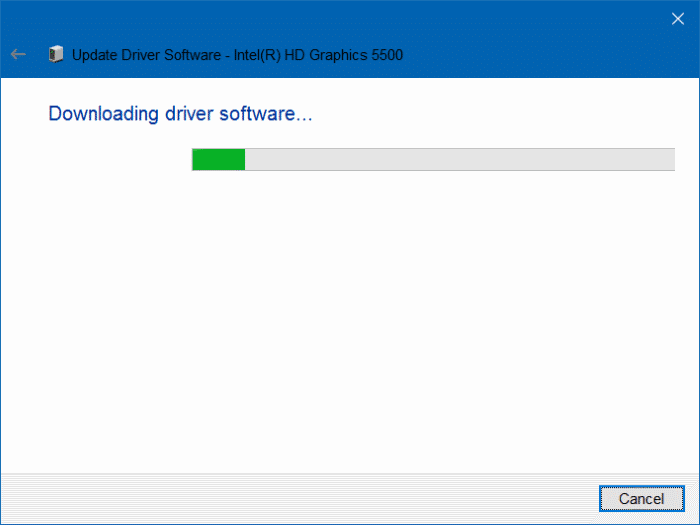Click the green download progress bar
The height and width of the screenshot is (525, 700).
433,159
